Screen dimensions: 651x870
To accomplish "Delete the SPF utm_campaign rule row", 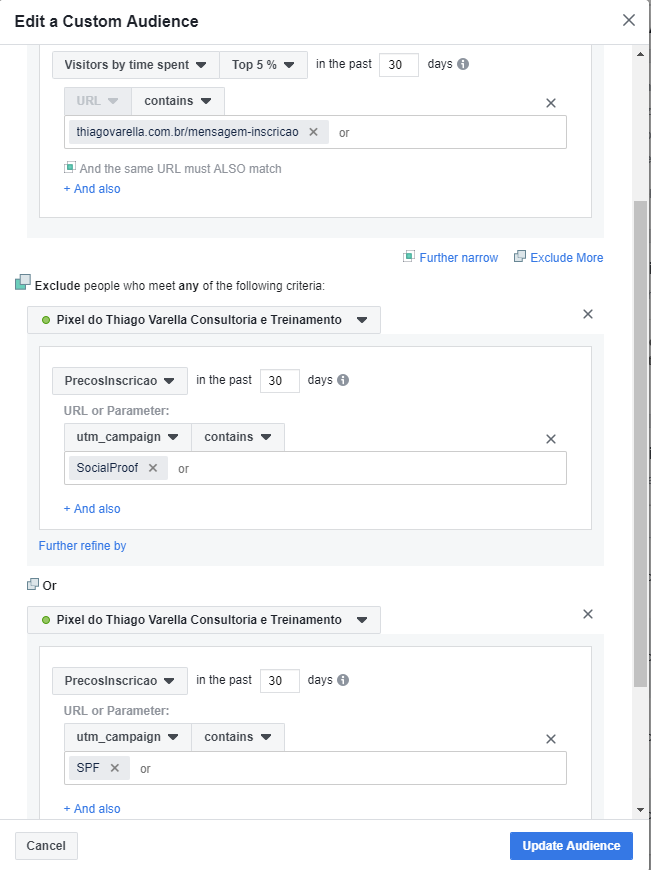I will pos(550,739).
